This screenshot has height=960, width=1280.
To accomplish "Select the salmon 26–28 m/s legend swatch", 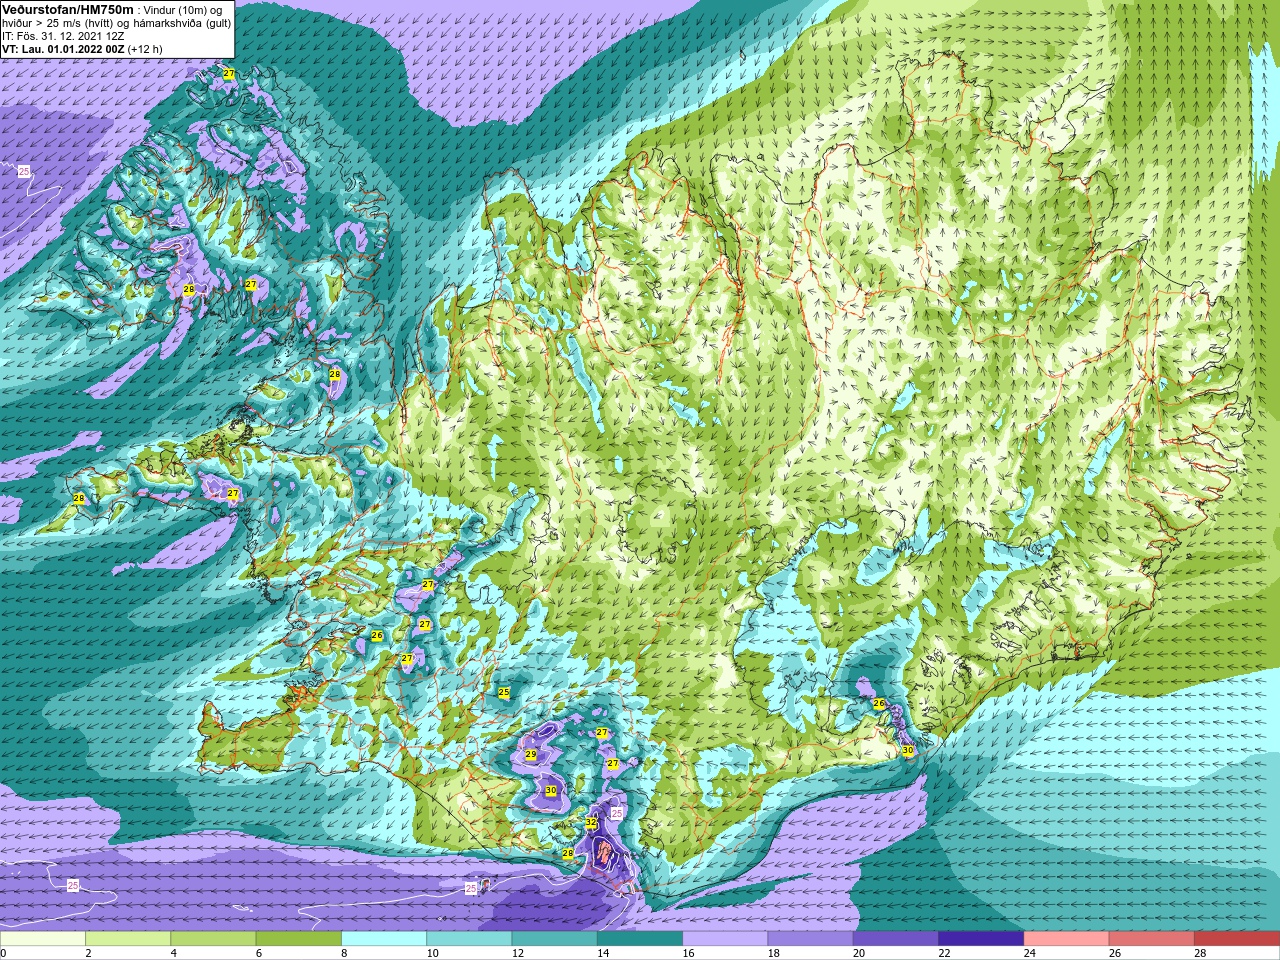I will point(1152,939).
